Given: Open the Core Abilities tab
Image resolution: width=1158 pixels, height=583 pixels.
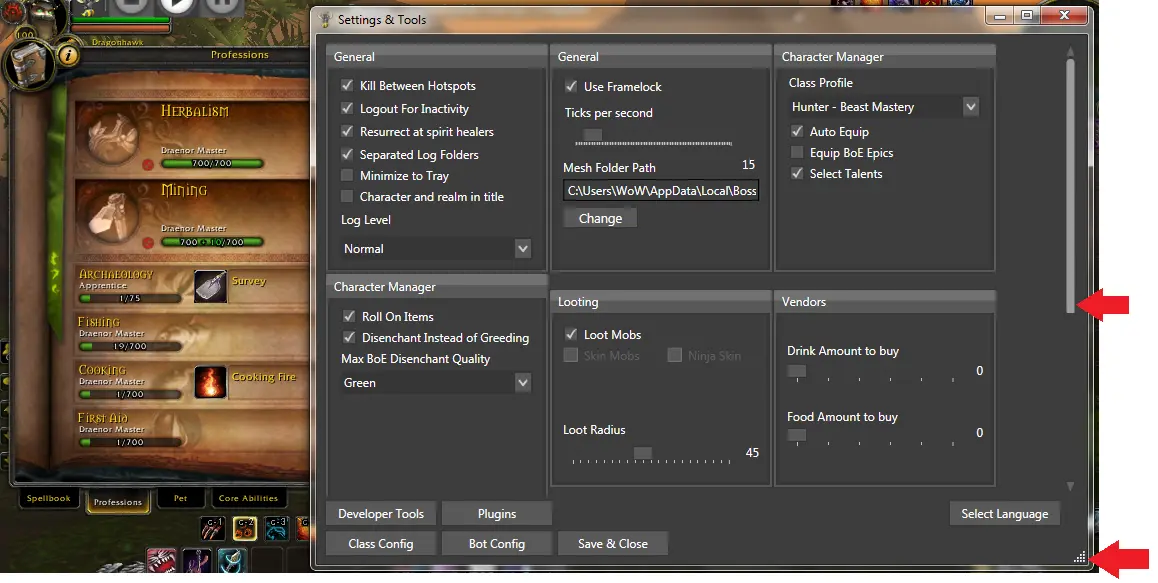Looking at the screenshot, I should [249, 498].
